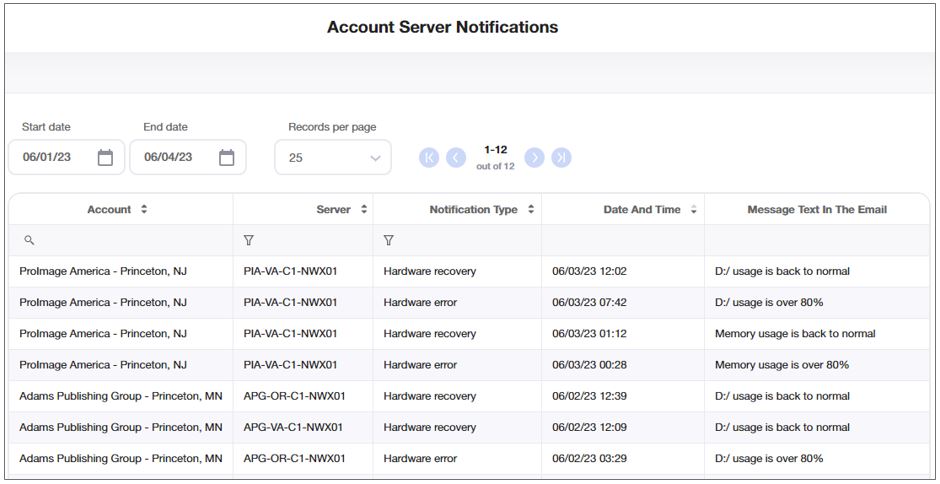Click the APG-VA-C1-NWX01 server cell

[x=293, y=428]
